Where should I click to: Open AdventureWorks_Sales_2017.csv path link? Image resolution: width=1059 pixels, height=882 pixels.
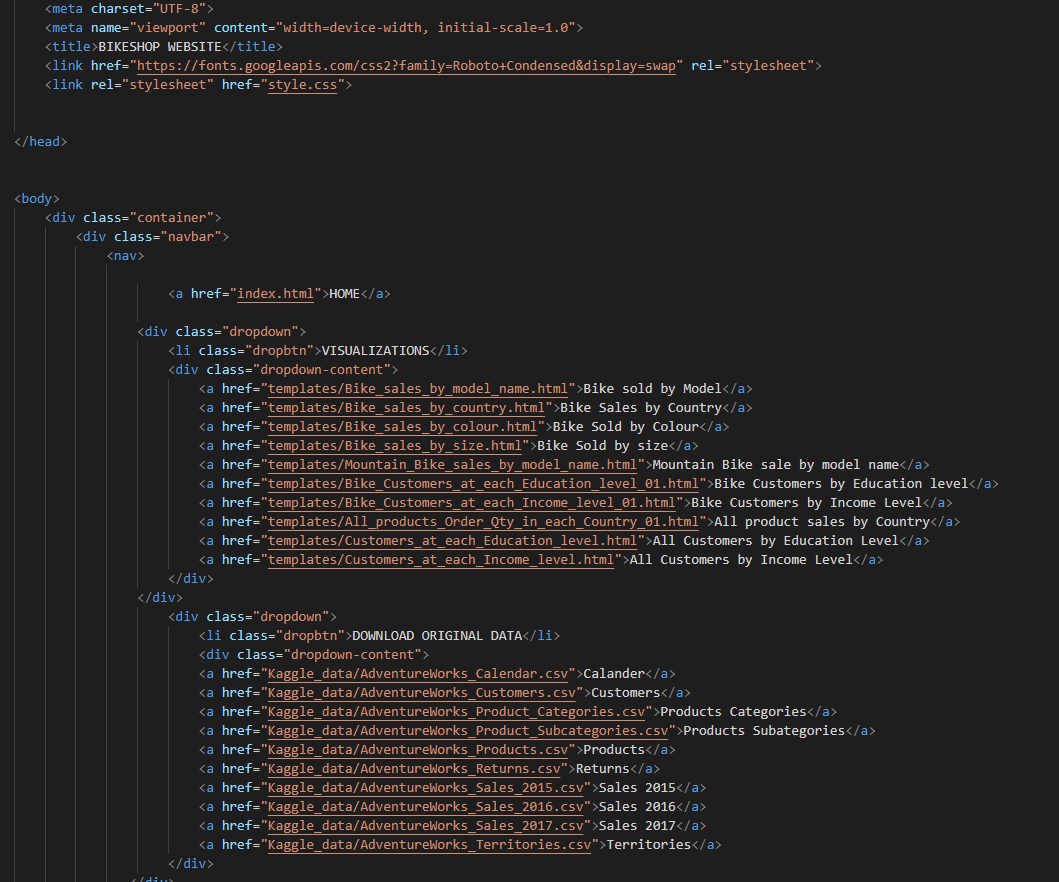(425, 825)
